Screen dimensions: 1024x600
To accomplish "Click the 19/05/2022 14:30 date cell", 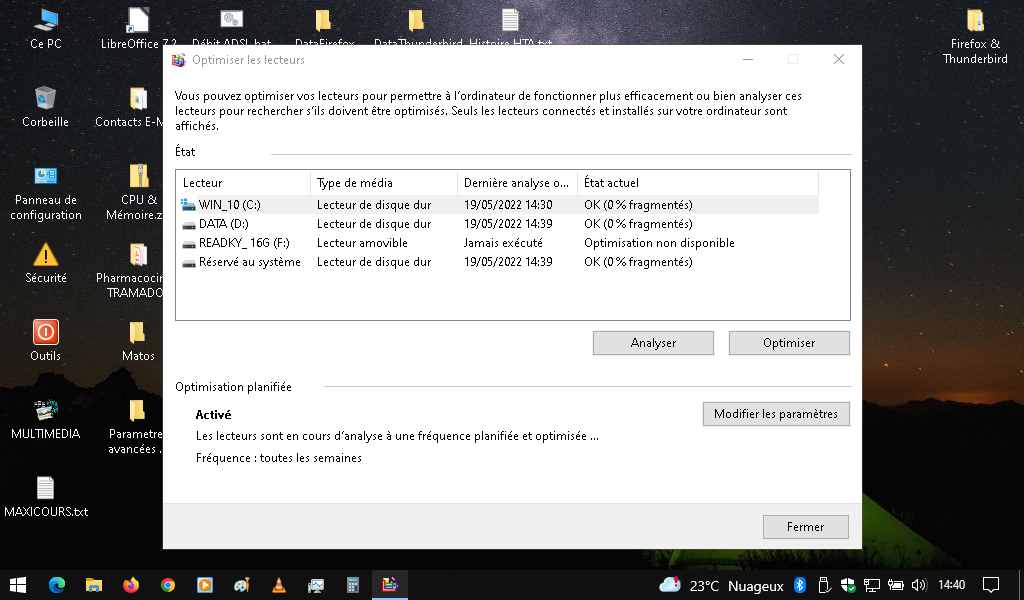I will click(508, 204).
